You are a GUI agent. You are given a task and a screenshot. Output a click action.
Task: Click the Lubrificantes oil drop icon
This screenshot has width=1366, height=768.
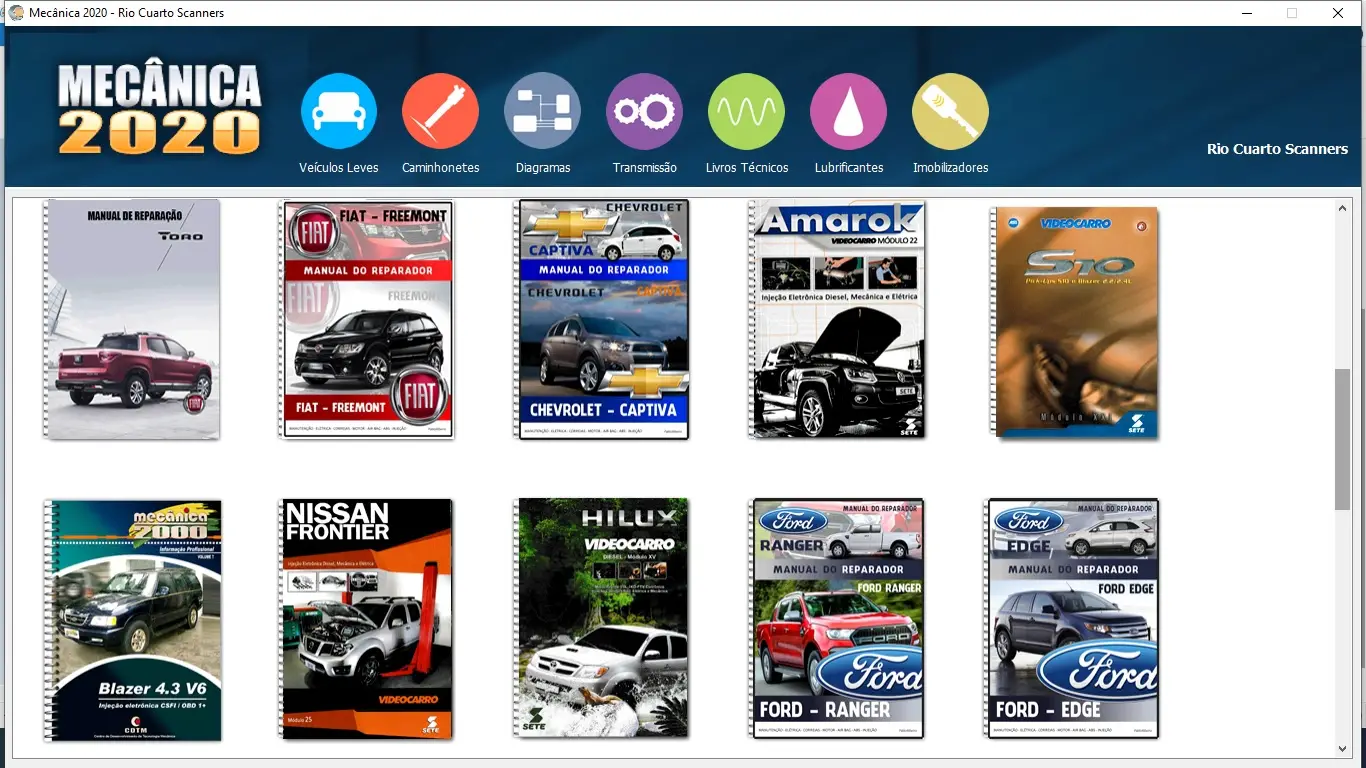click(x=848, y=111)
